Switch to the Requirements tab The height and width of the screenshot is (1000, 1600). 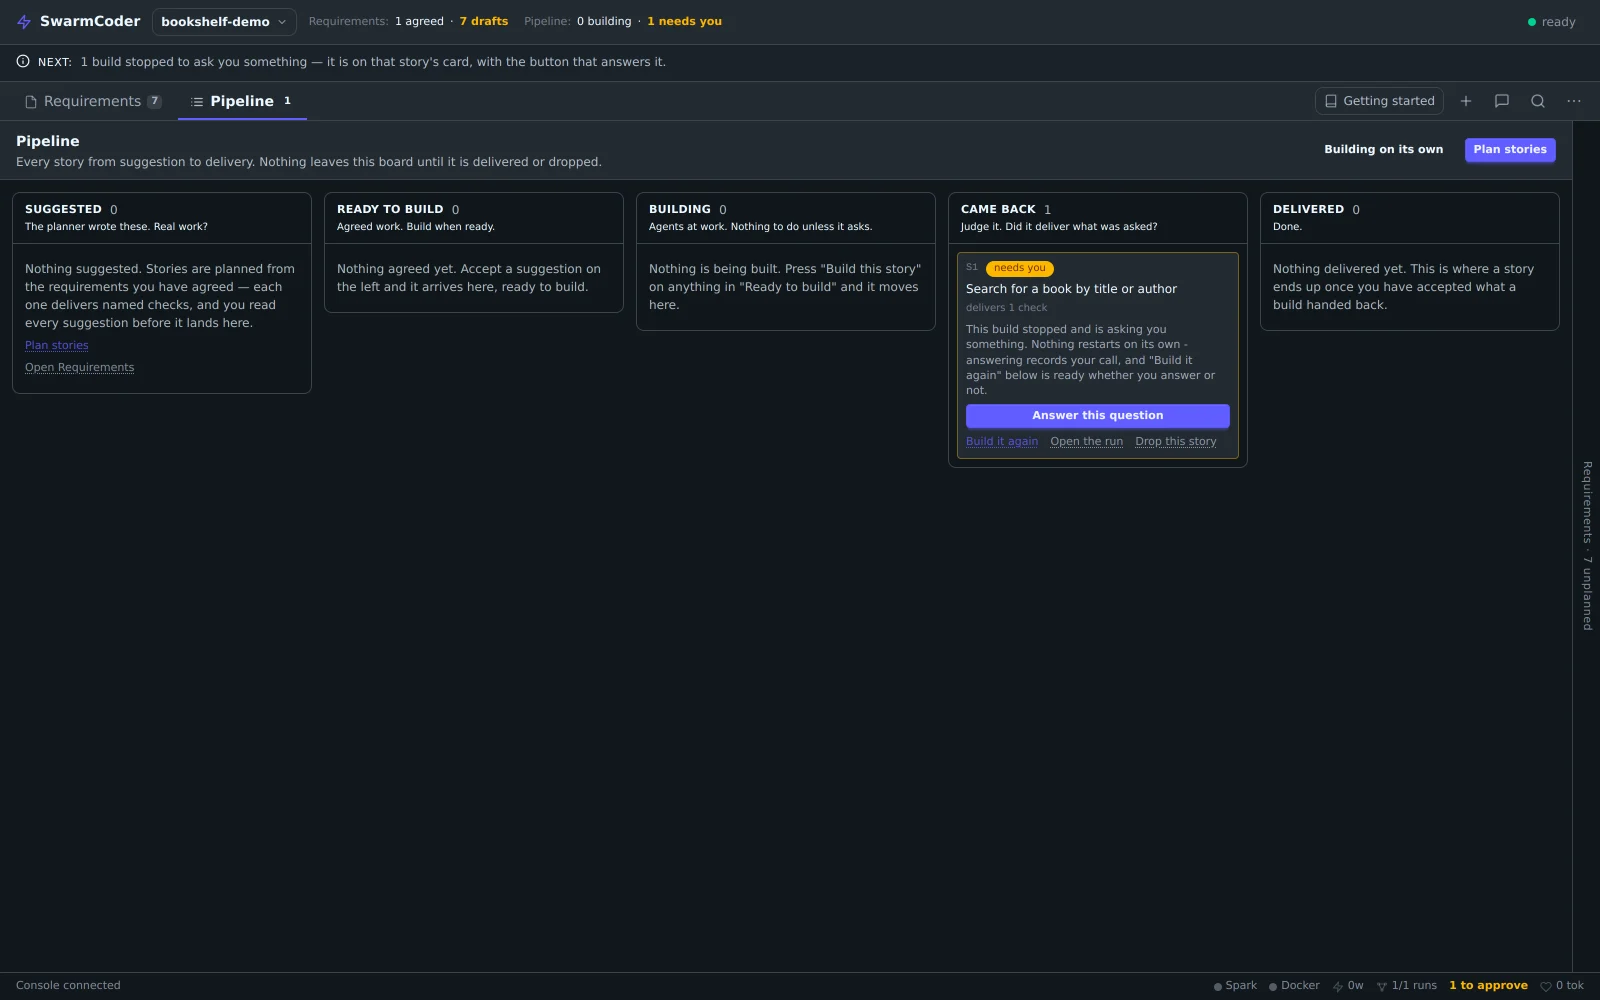tap(93, 101)
